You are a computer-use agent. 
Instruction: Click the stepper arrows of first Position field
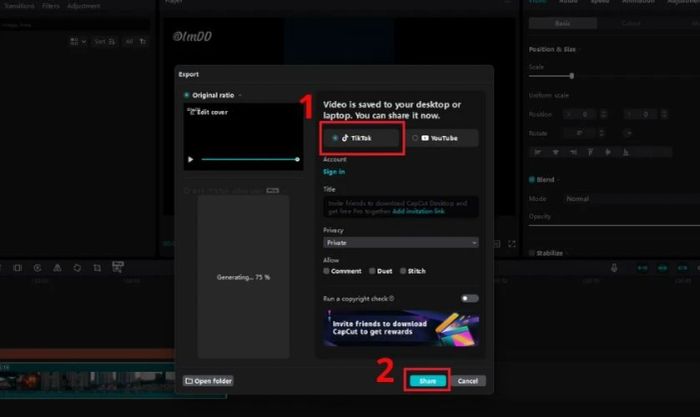[x=604, y=114]
